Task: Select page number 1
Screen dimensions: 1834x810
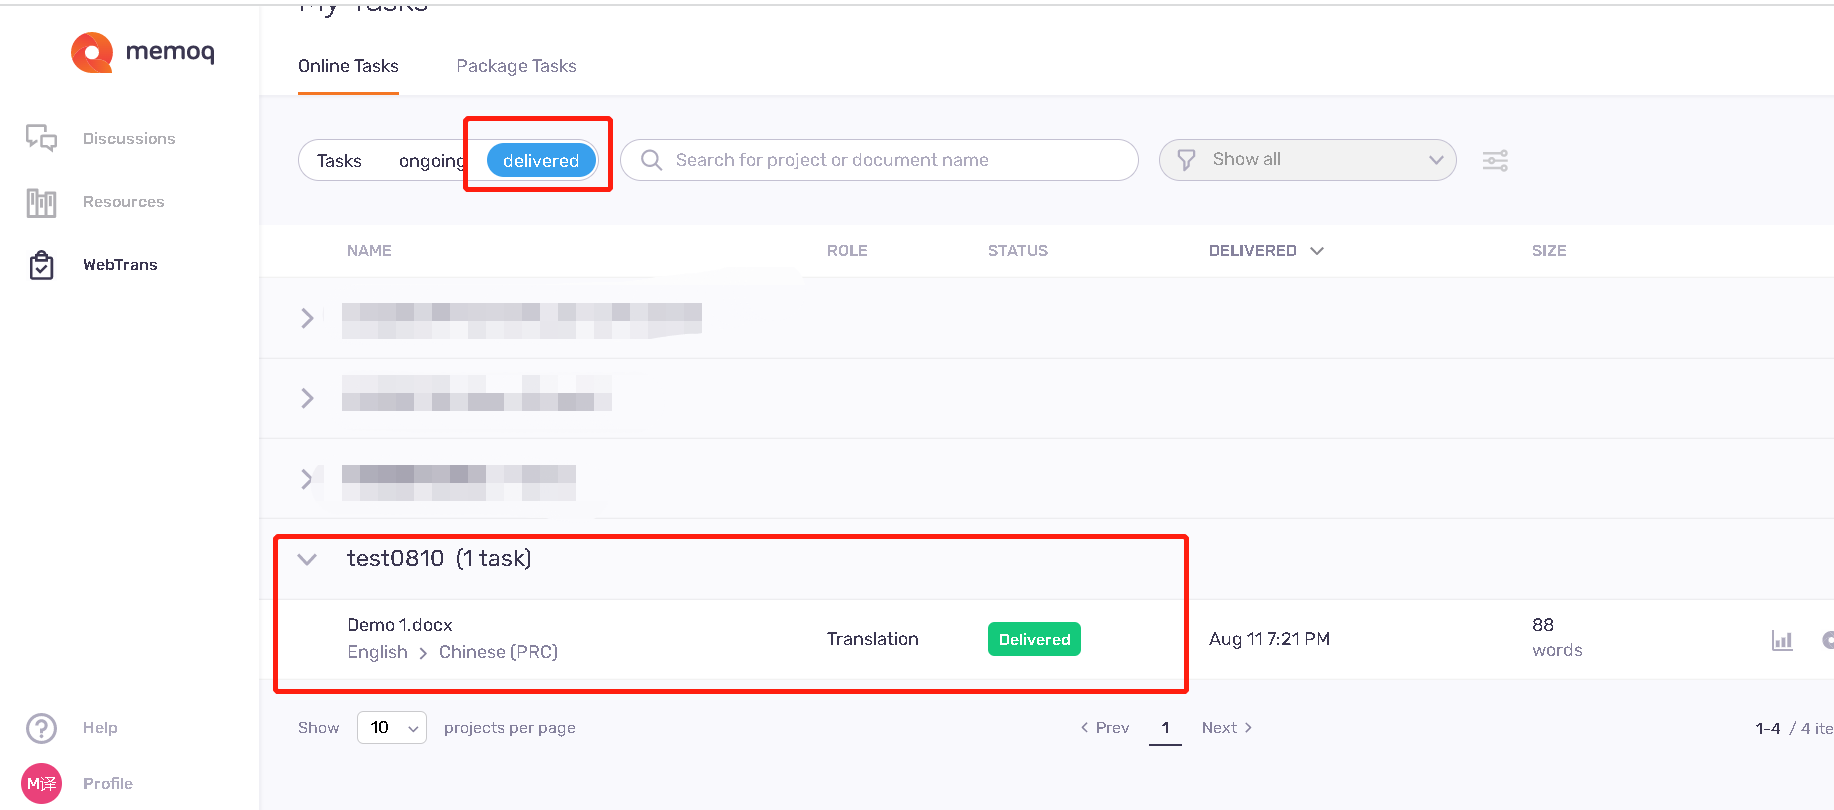Action: point(1165,728)
